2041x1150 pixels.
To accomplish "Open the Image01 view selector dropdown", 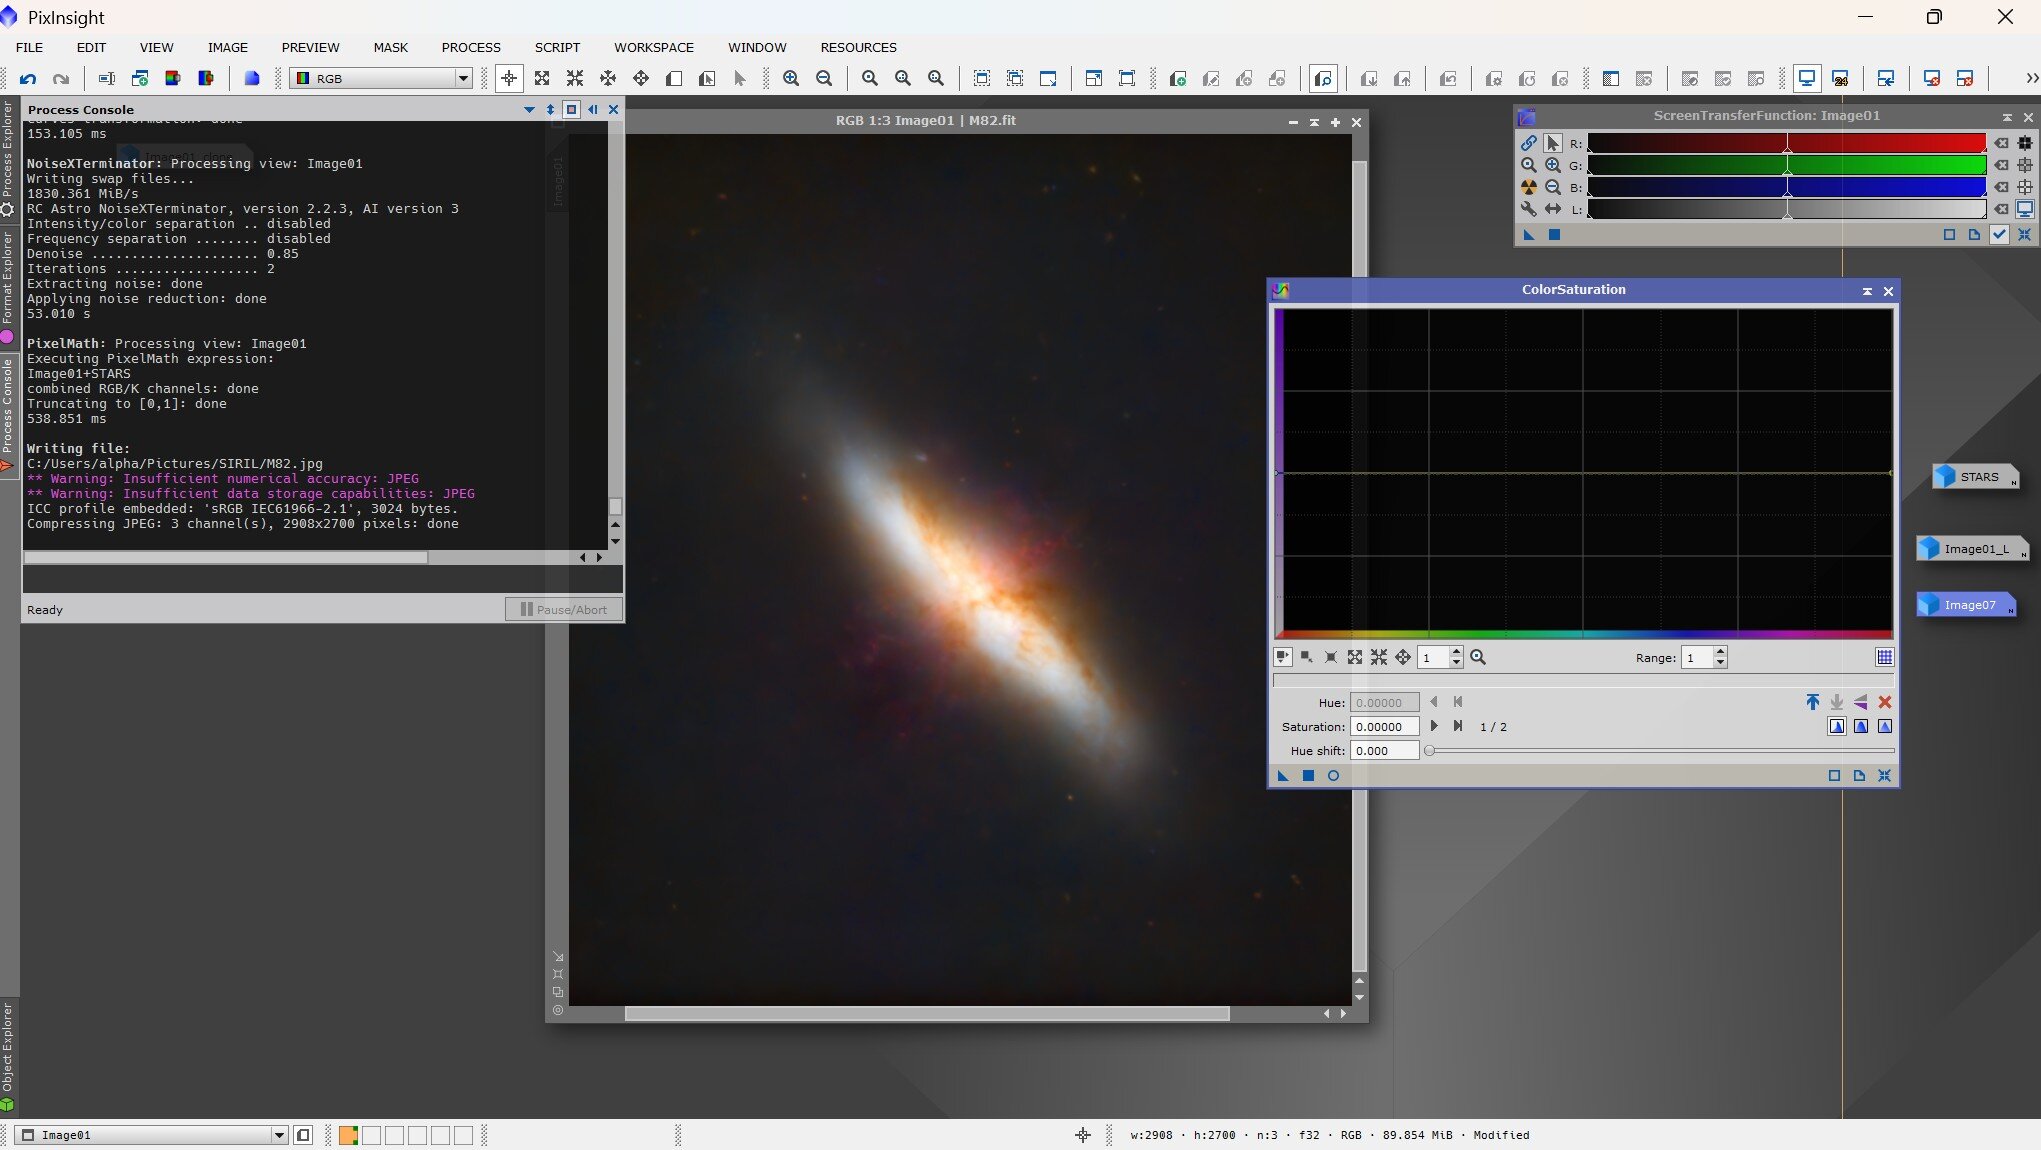I will (x=279, y=1135).
